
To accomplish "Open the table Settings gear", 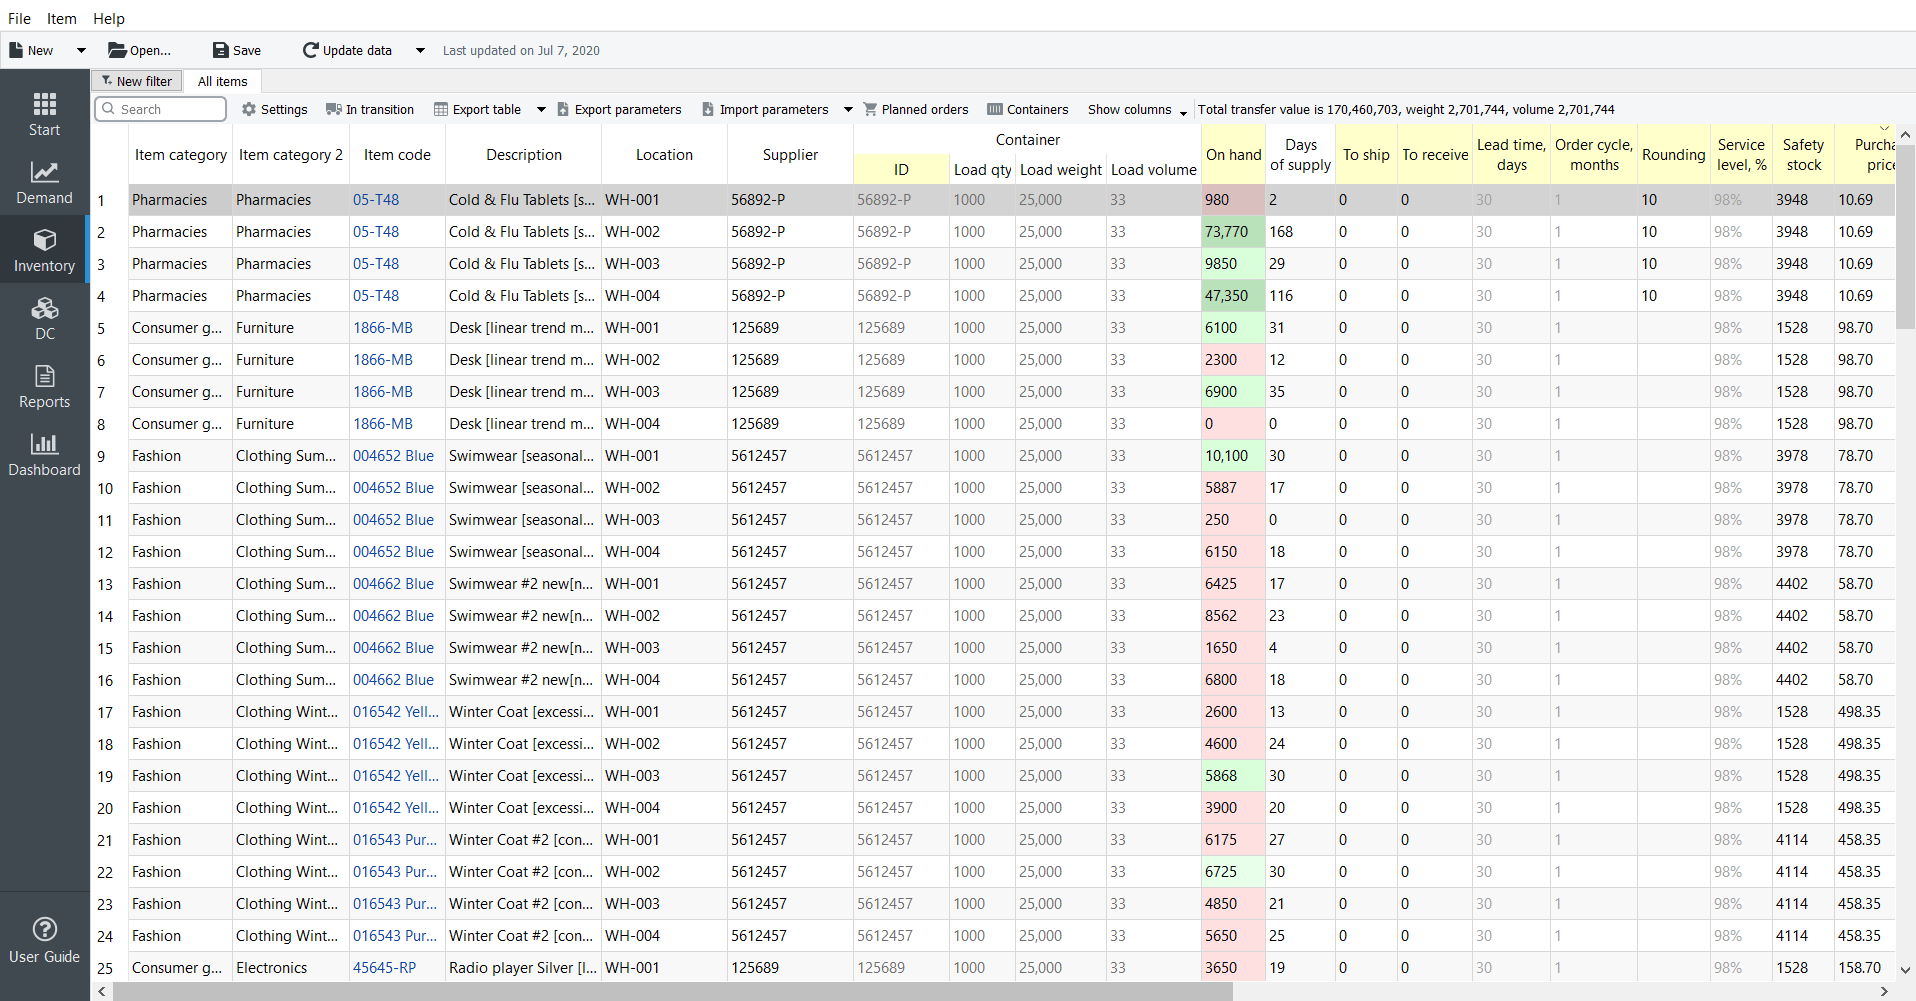I will pos(275,110).
